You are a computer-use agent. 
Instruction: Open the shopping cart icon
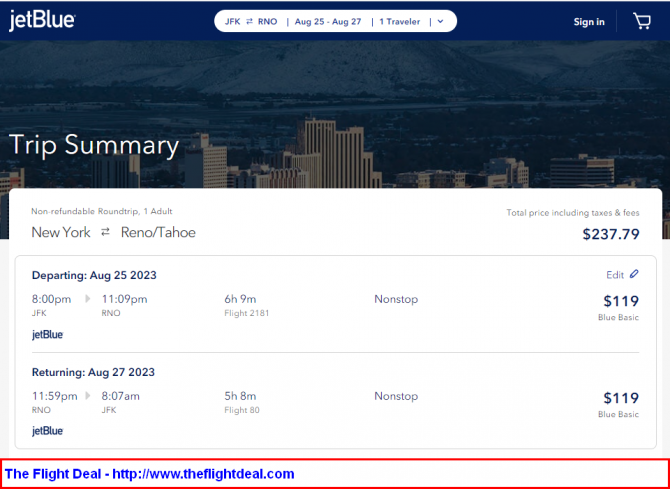pyautogui.click(x=642, y=21)
